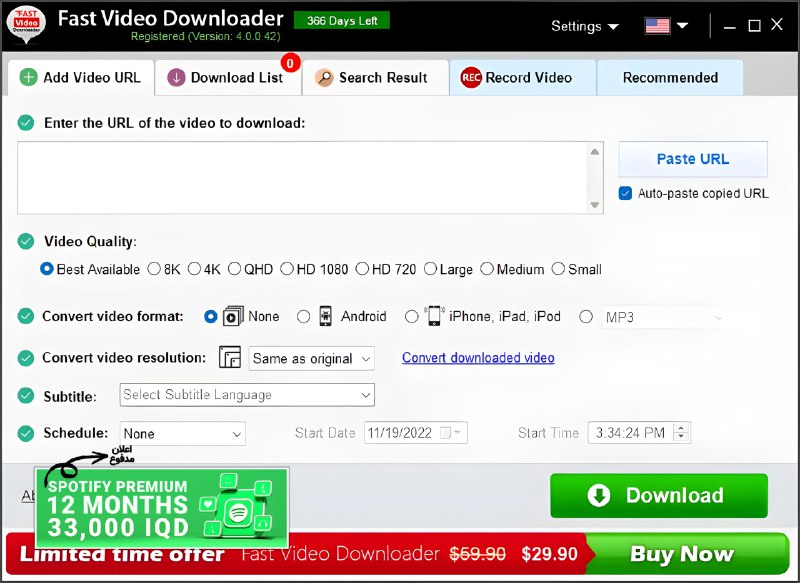Image resolution: width=800 pixels, height=583 pixels.
Task: Click the video resolution layout icon
Action: click(230, 357)
